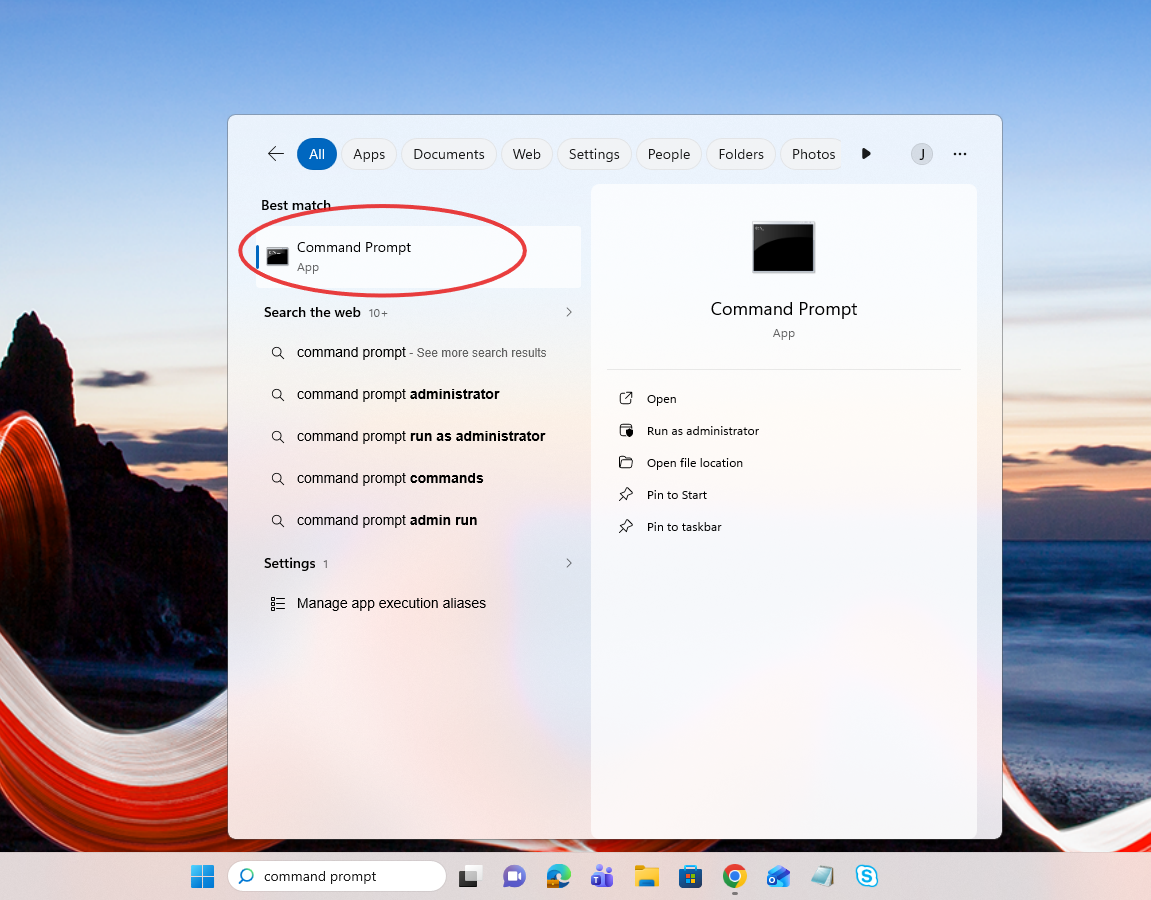
Task: Click the small Command Prompt icon in Best match
Action: pyautogui.click(x=277, y=256)
